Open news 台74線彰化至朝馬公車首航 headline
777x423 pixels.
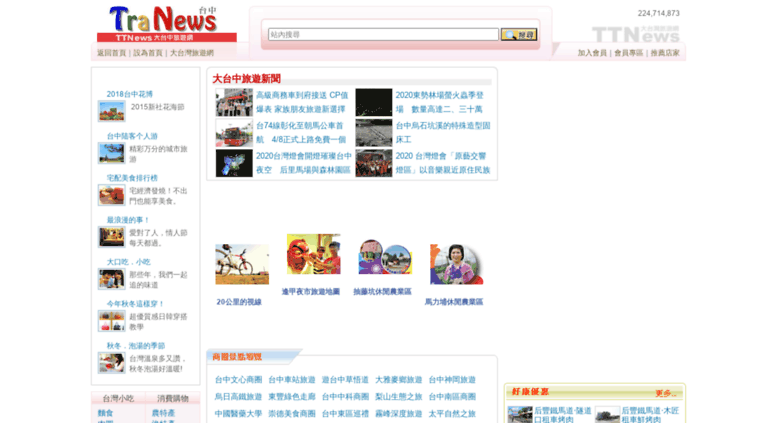pos(301,133)
